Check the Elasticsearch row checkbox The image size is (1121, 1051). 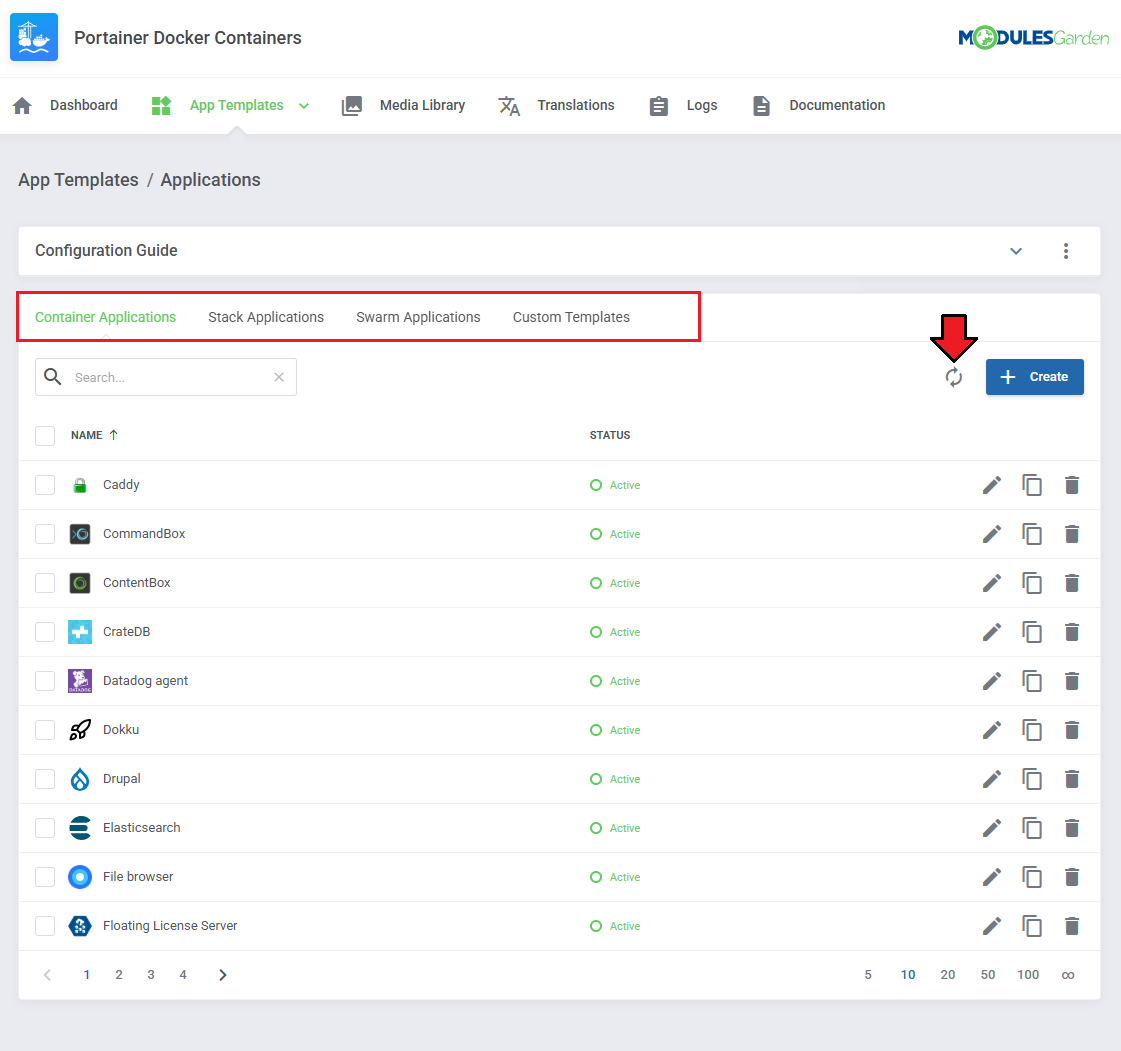(45, 828)
